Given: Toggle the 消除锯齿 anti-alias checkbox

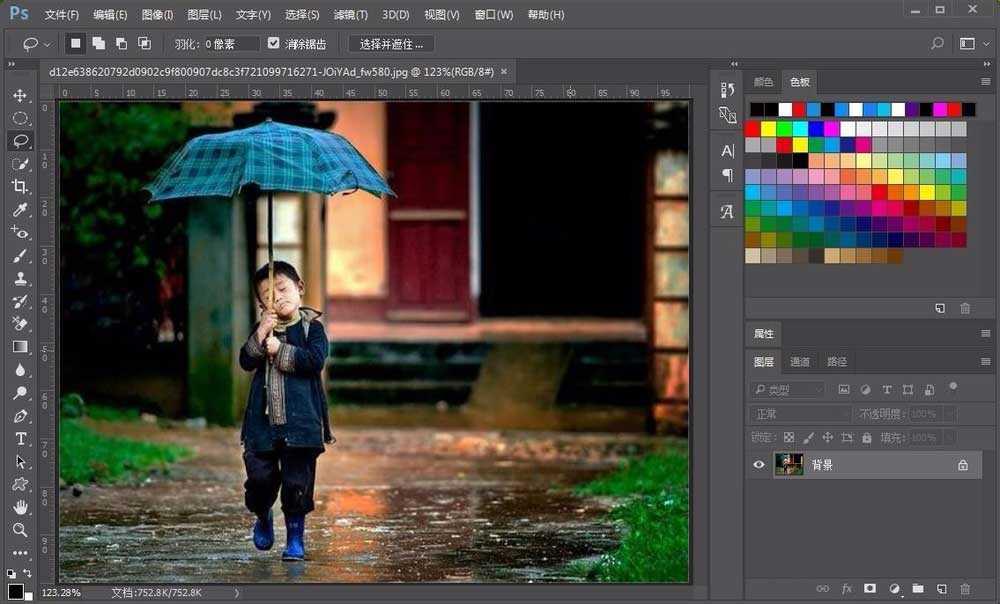Looking at the screenshot, I should coord(273,43).
